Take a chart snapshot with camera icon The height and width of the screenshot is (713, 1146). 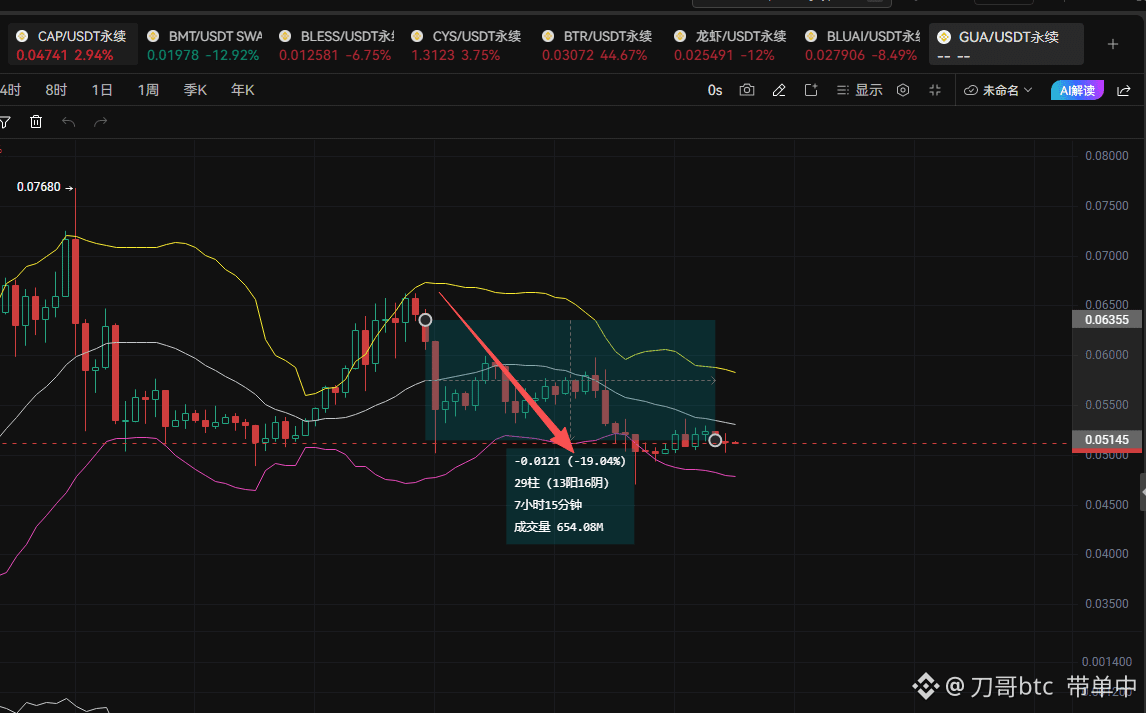[746, 90]
